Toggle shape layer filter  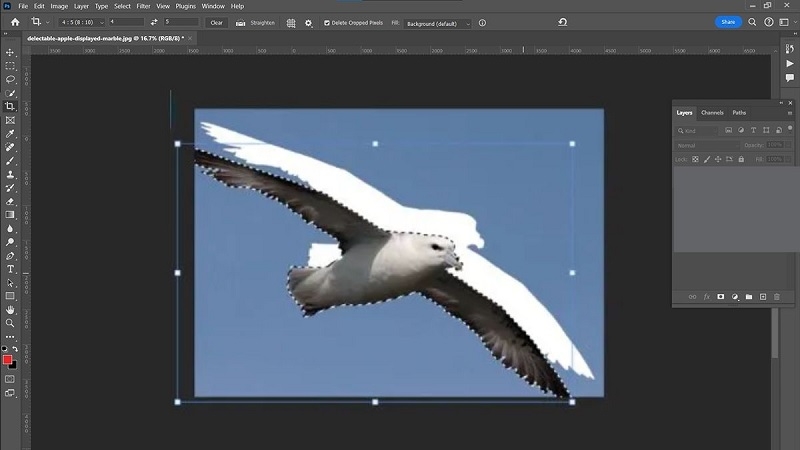[x=766, y=131]
